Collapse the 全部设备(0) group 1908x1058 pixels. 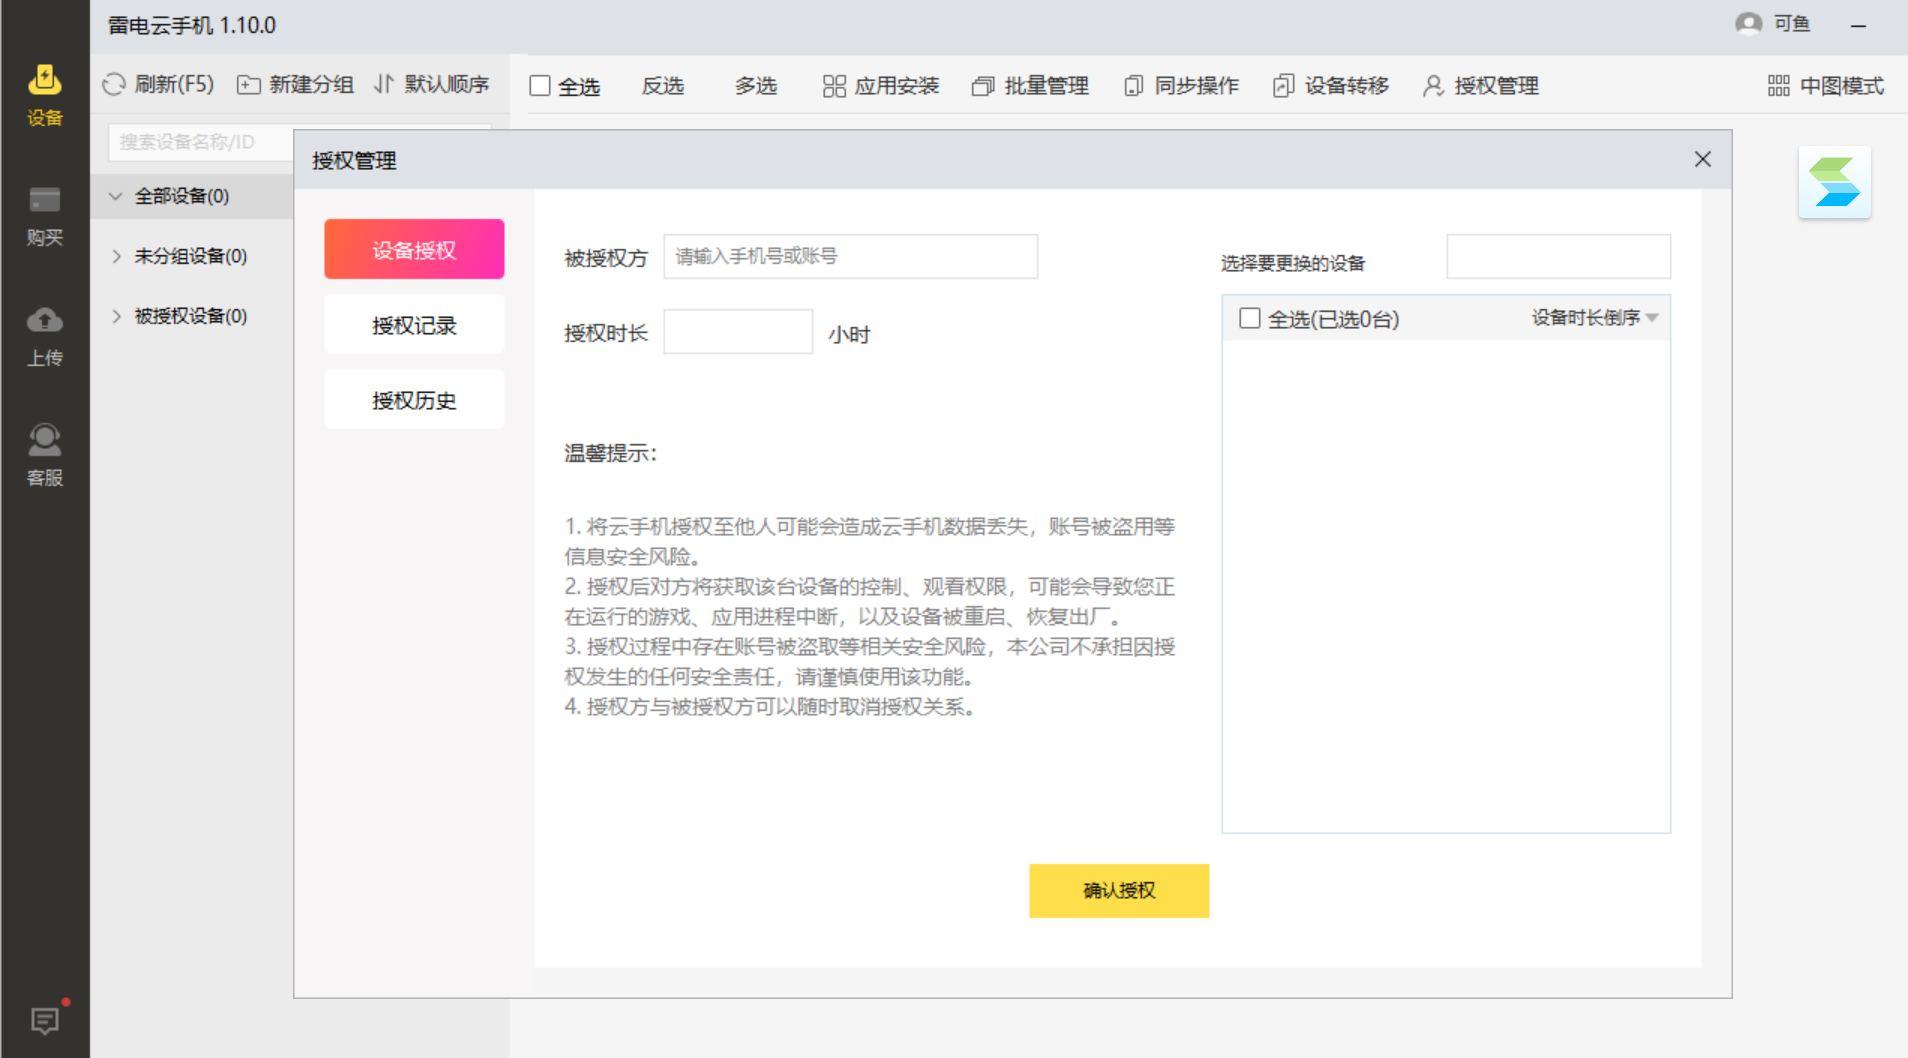[114, 196]
